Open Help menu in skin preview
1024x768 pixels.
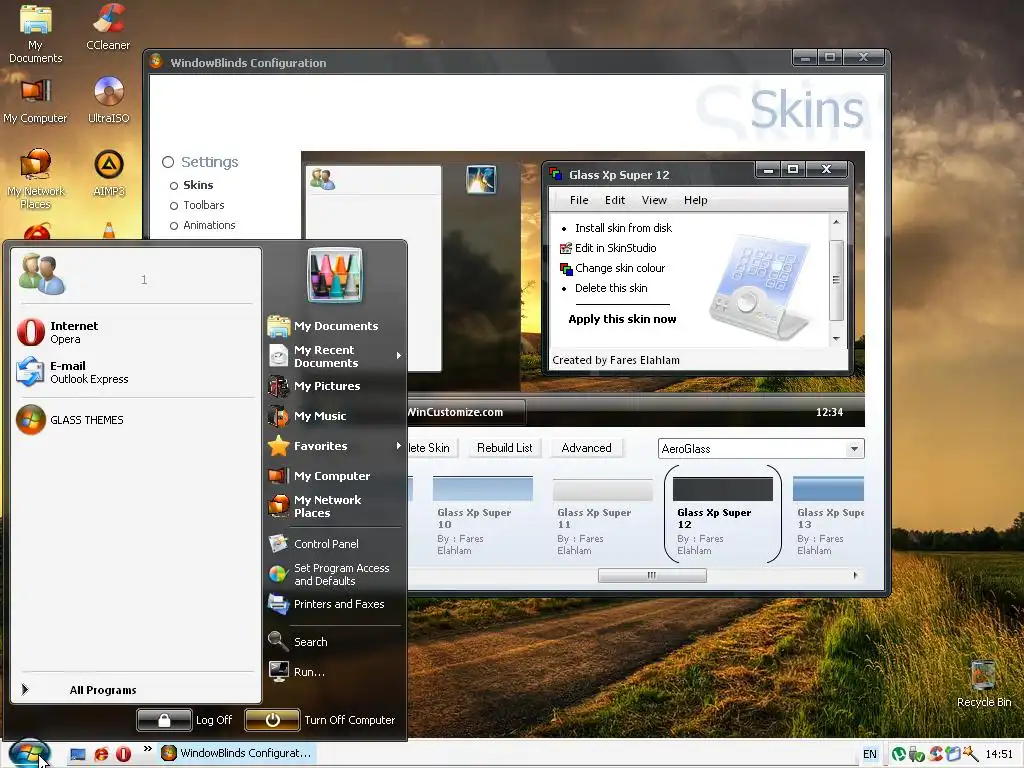click(696, 200)
